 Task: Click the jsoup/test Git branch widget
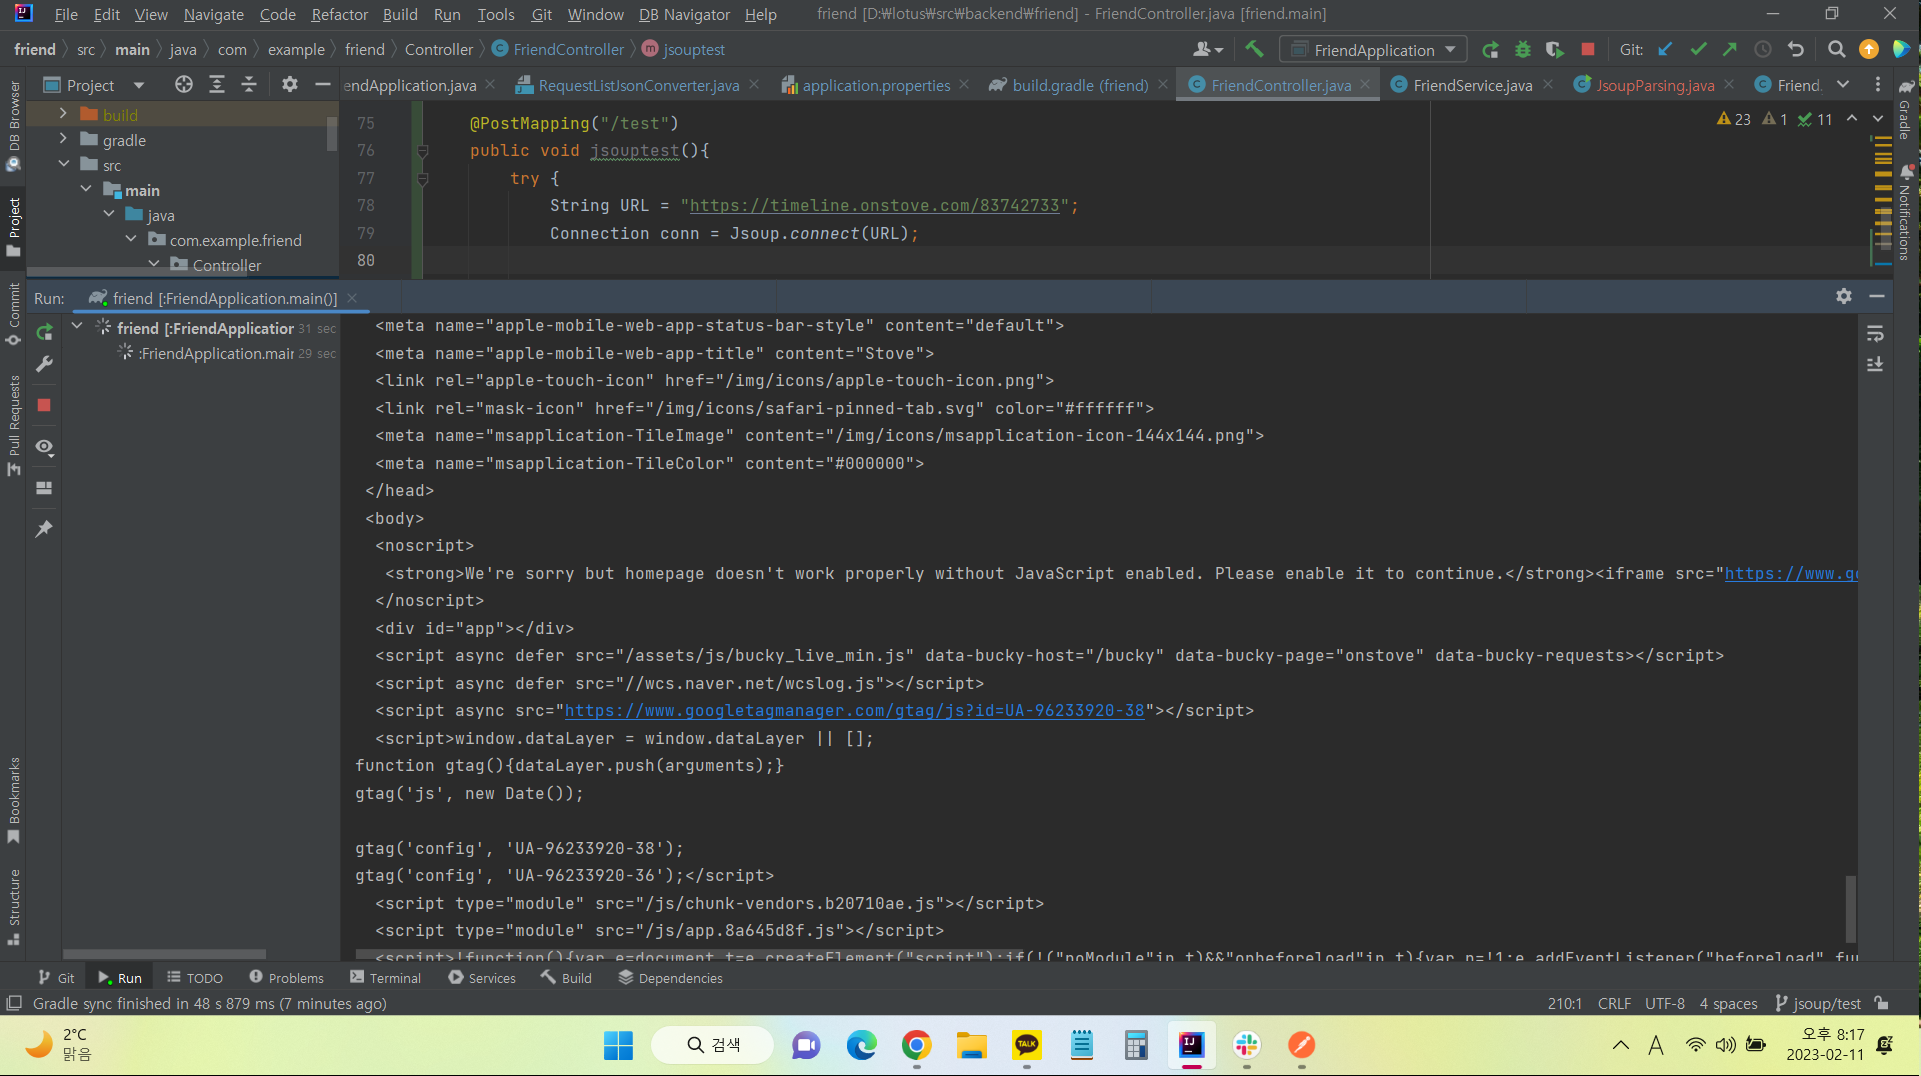pyautogui.click(x=1818, y=1003)
